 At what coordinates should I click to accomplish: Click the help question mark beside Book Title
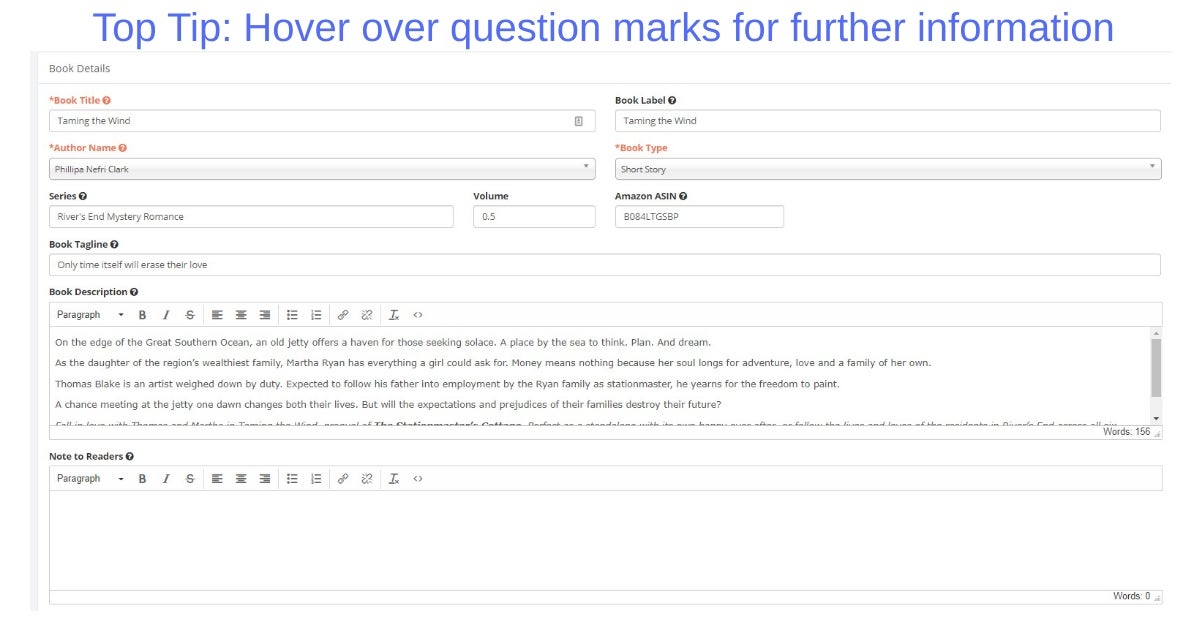coord(107,101)
